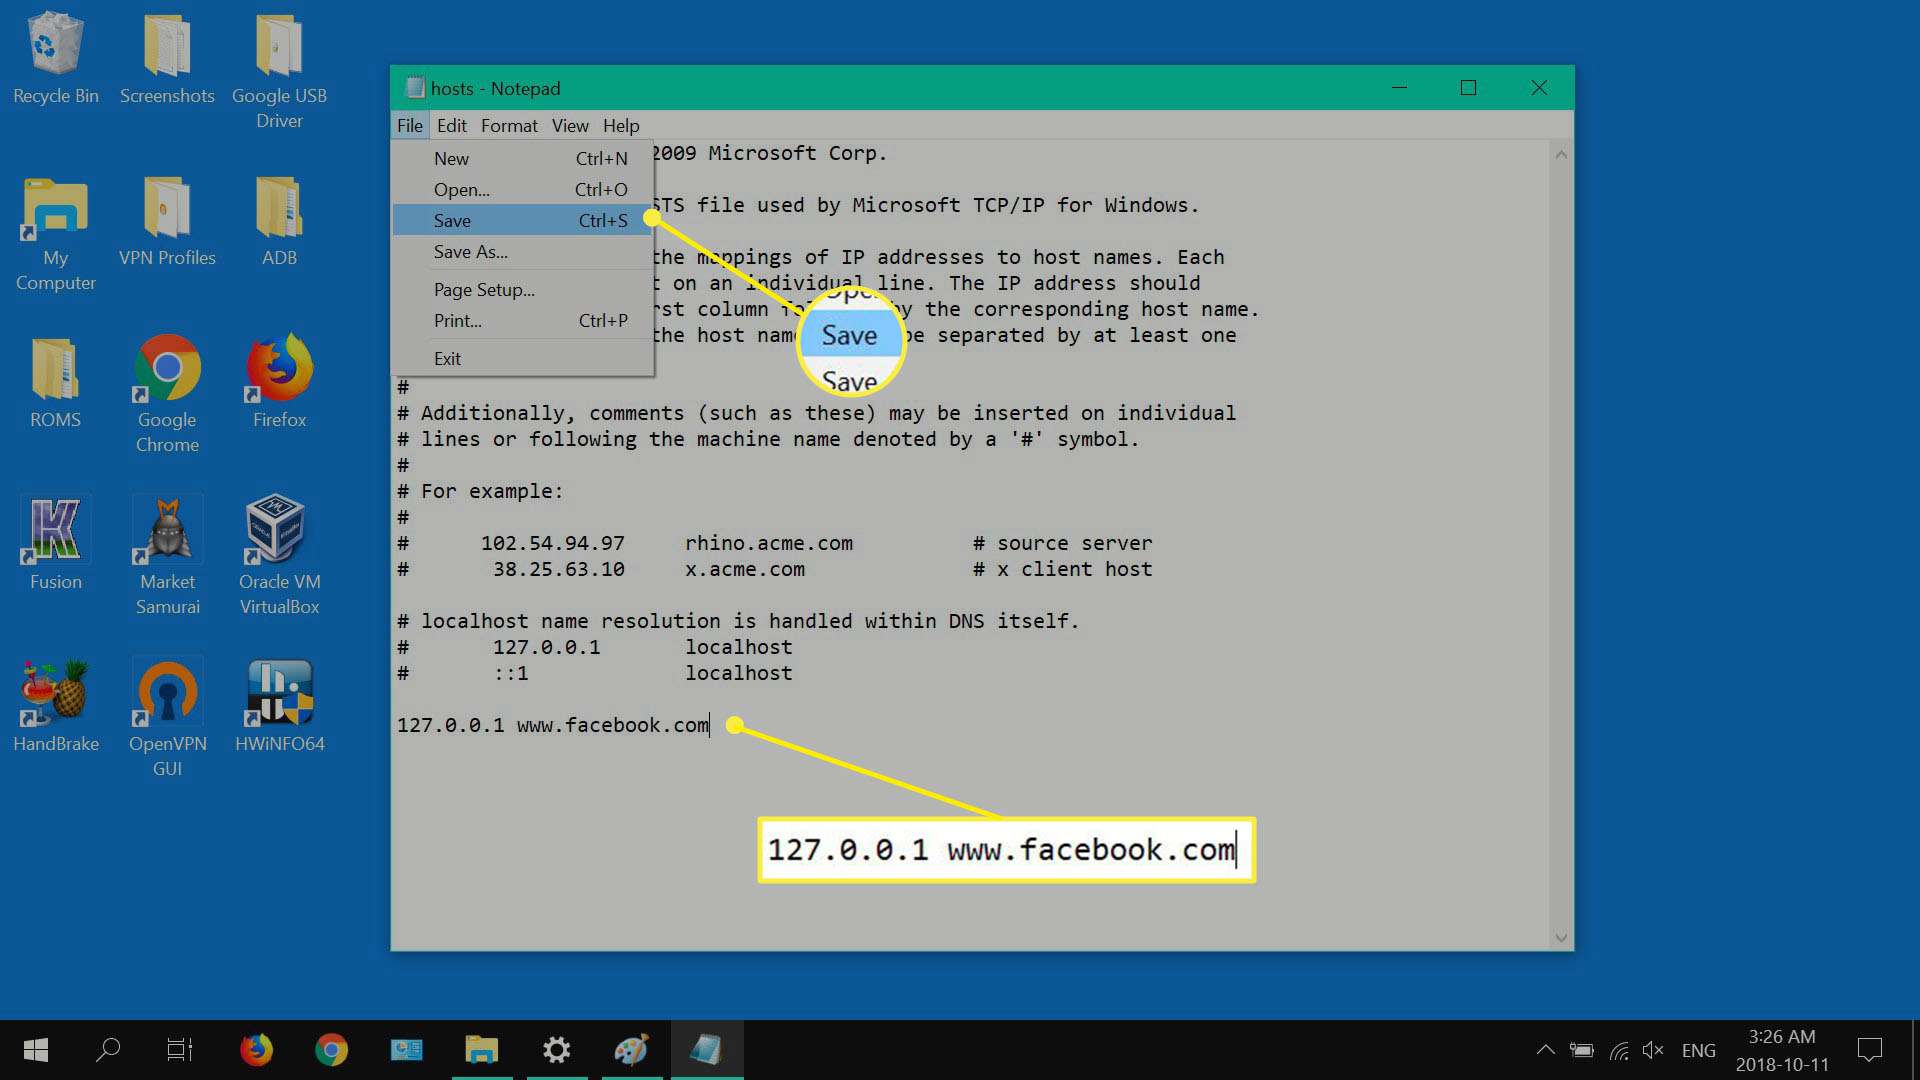Image resolution: width=1920 pixels, height=1080 pixels.
Task: Click the muted volume tray icon
Action: (x=1653, y=1050)
